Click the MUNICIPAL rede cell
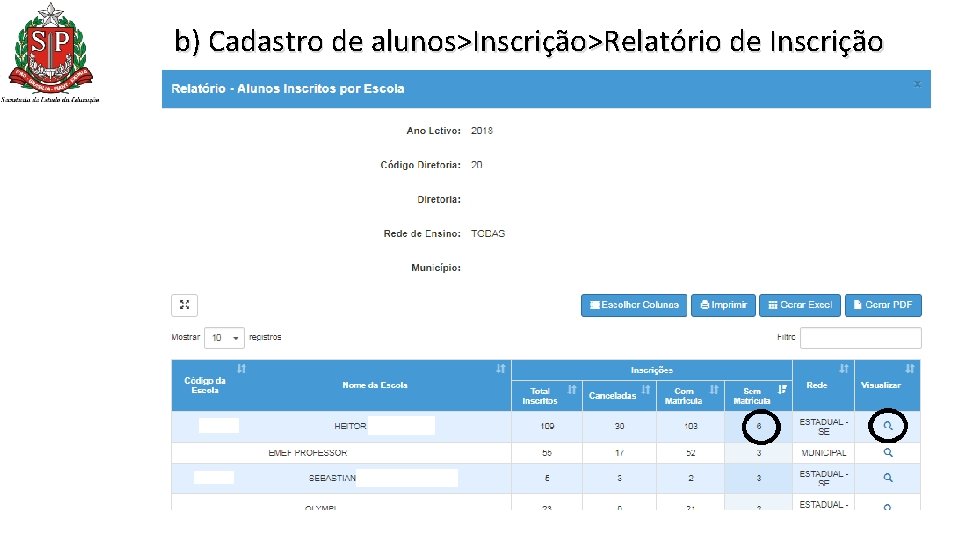 point(823,453)
